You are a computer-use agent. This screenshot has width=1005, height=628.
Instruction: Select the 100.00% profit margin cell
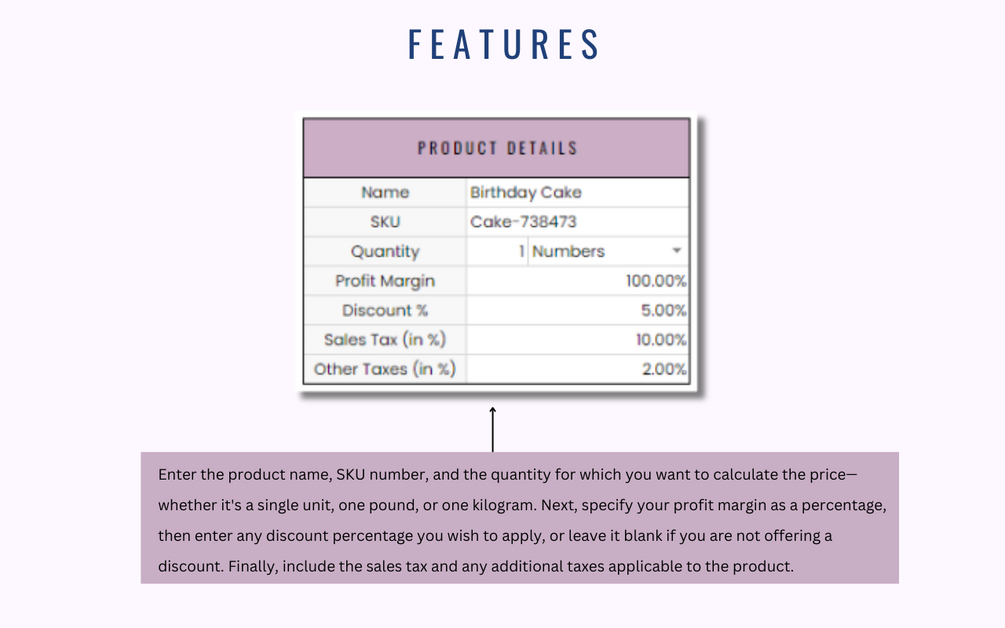pos(577,281)
